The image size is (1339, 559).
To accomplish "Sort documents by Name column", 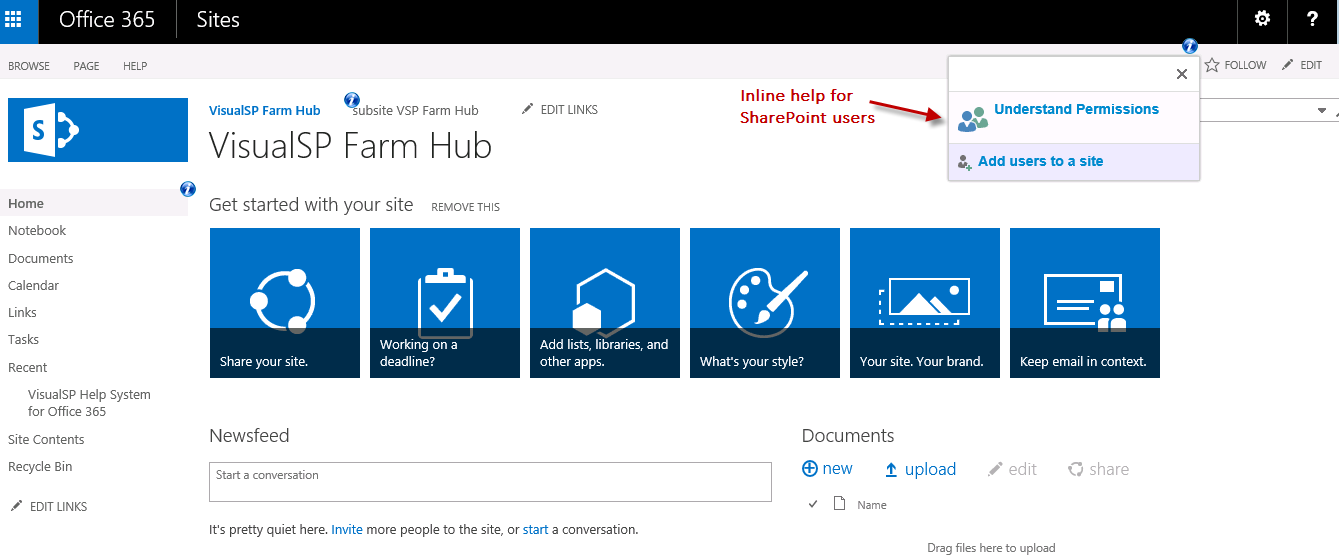I will [872, 505].
